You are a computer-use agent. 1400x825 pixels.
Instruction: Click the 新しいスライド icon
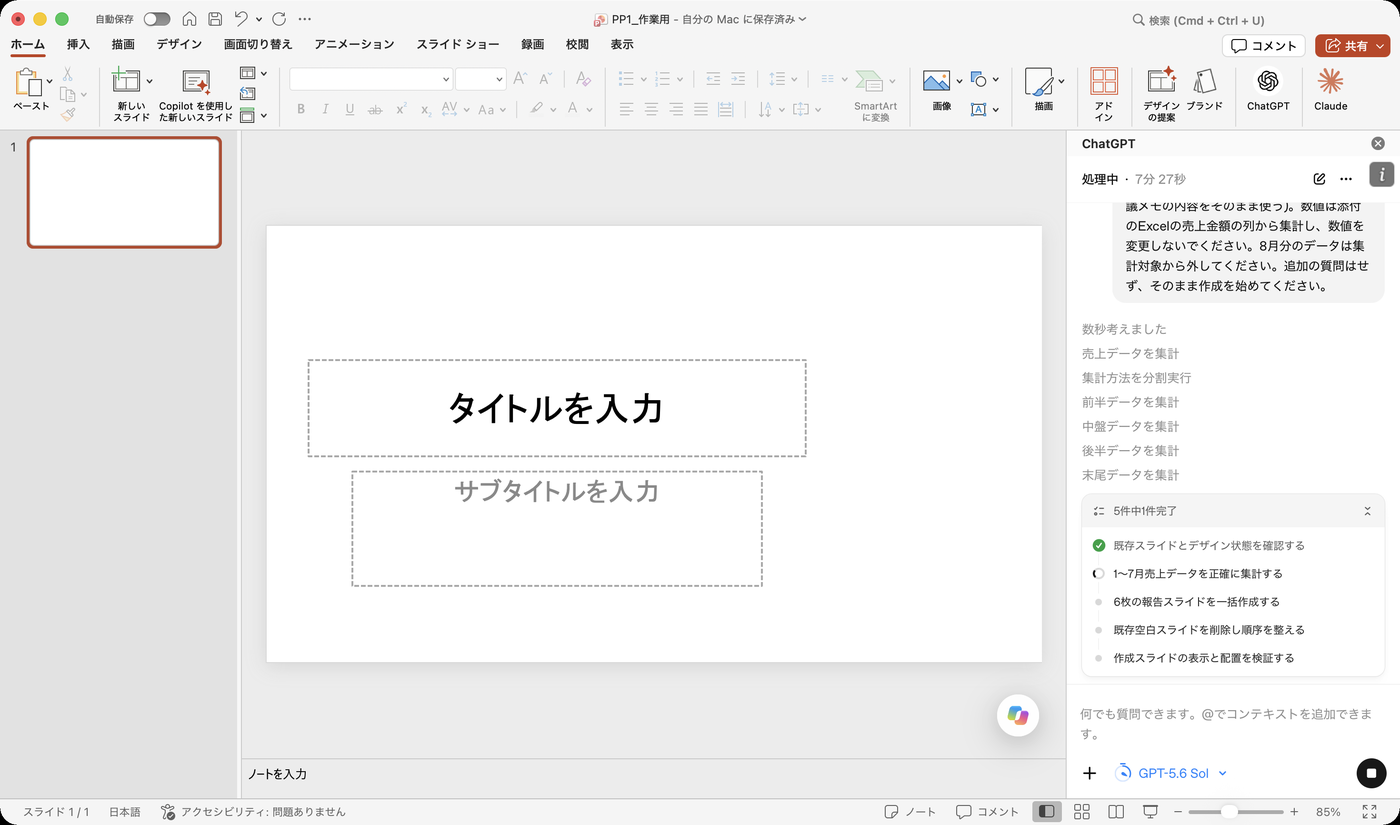[126, 81]
